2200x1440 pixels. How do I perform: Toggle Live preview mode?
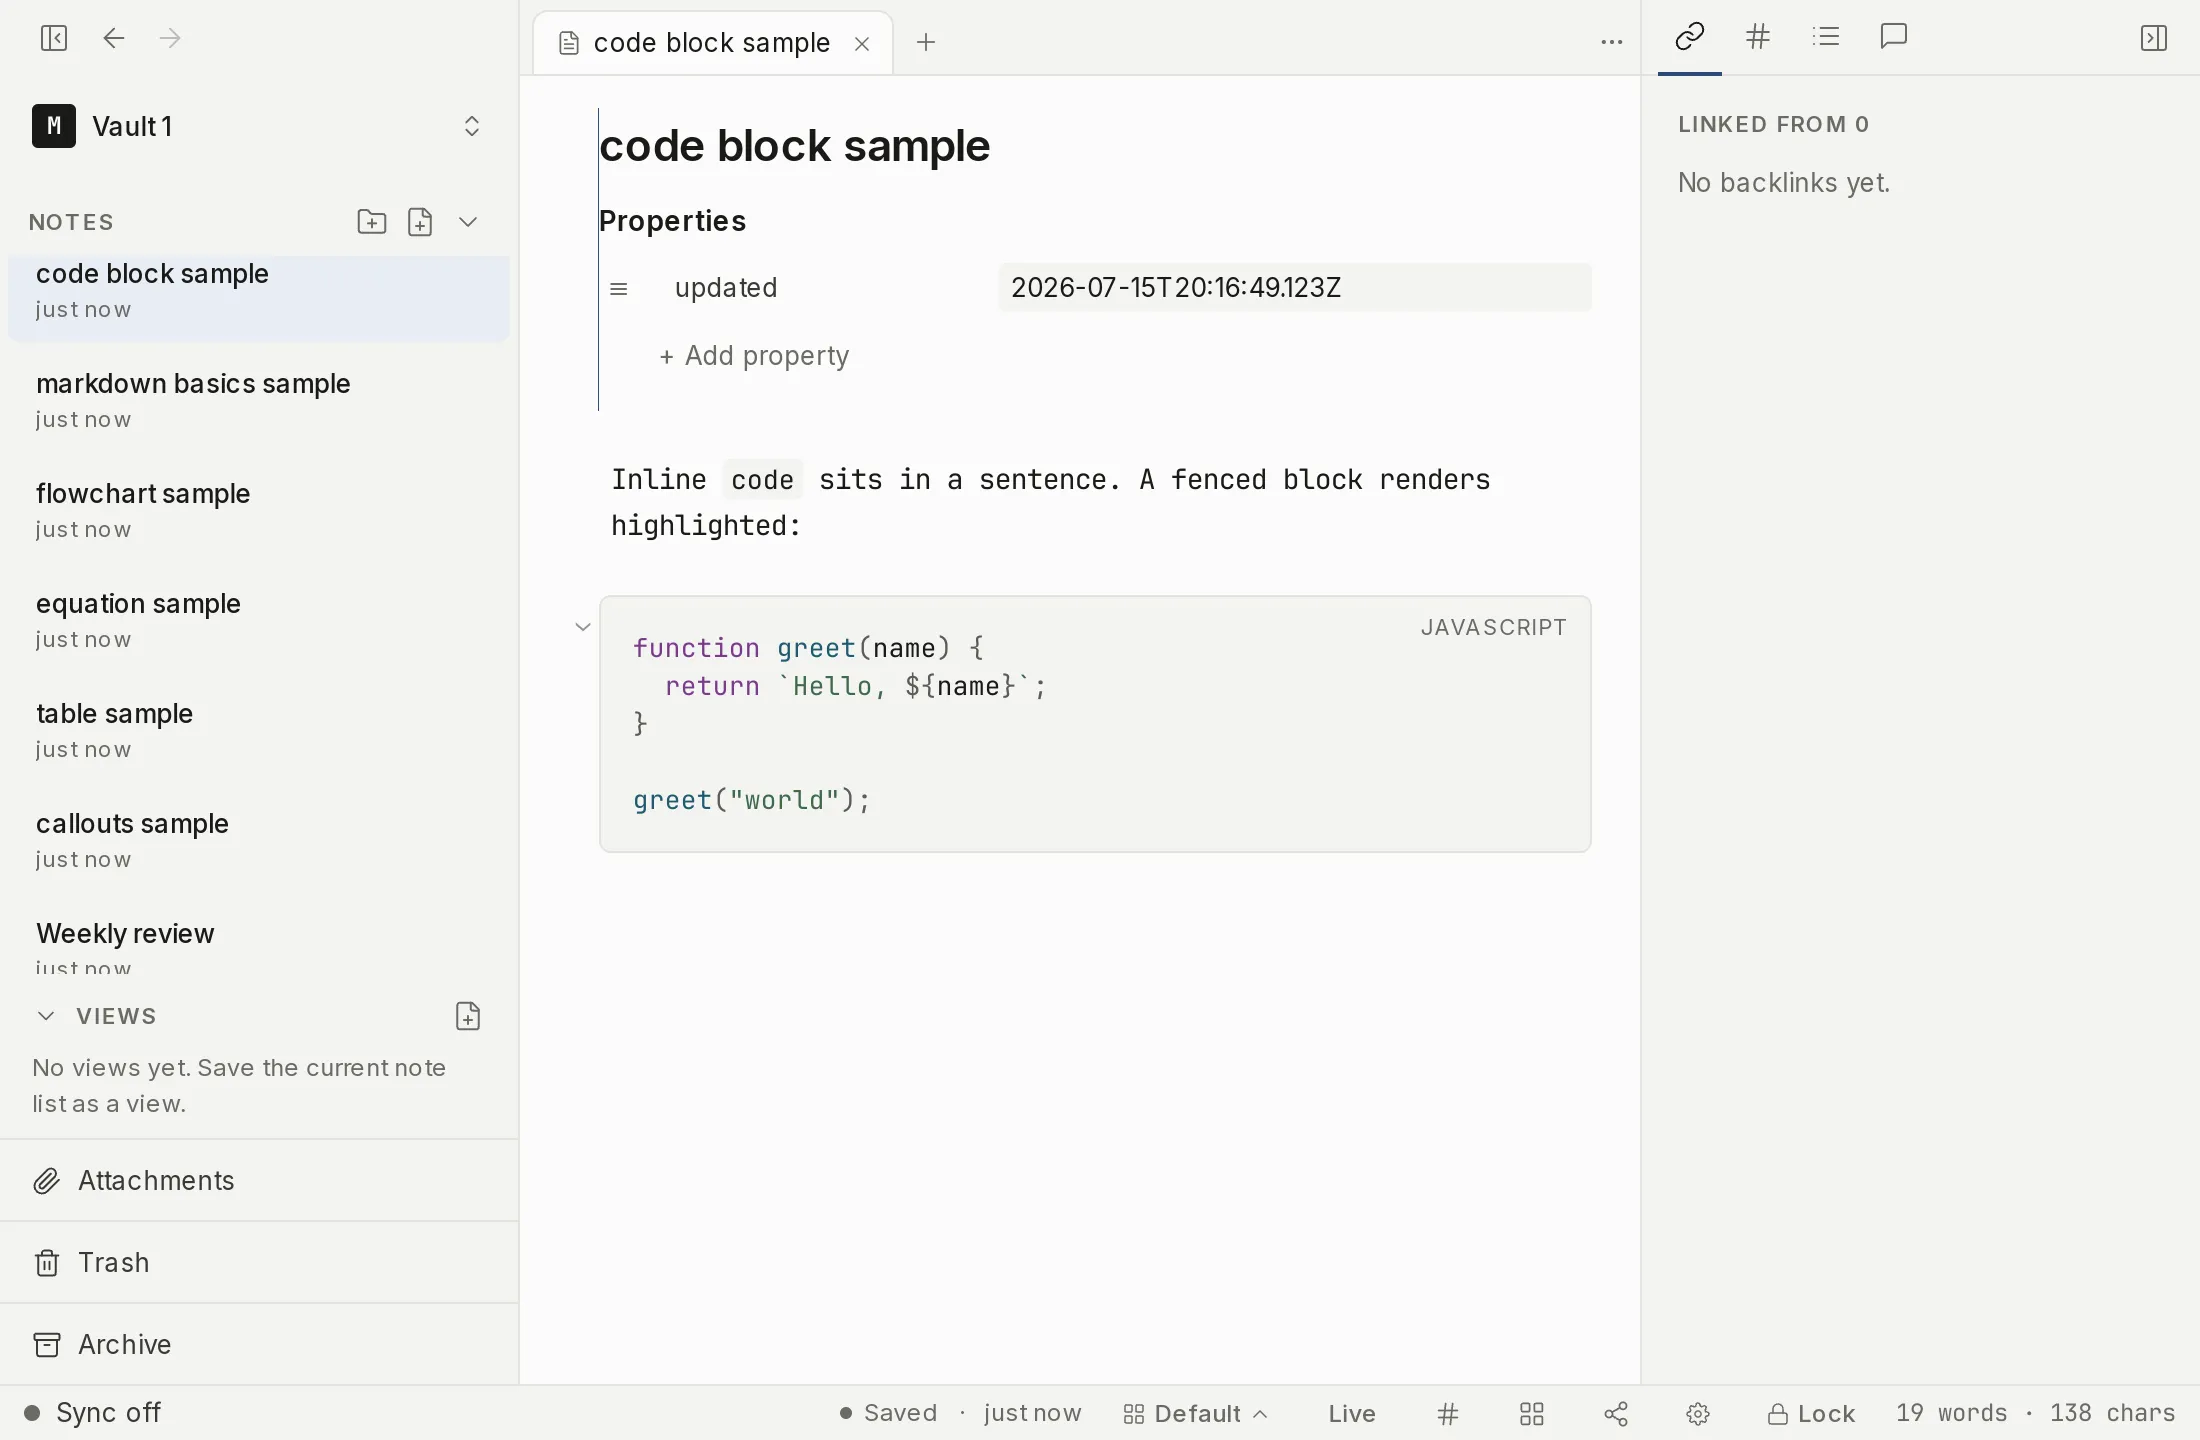coord(1352,1413)
